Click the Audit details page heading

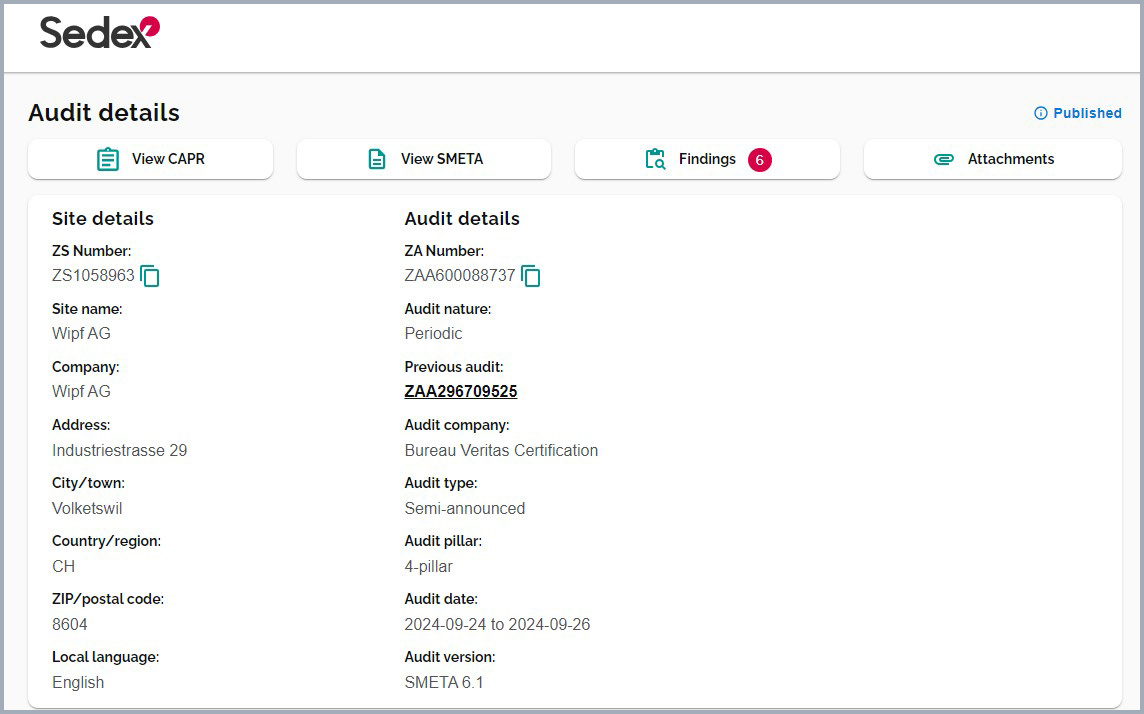104,113
